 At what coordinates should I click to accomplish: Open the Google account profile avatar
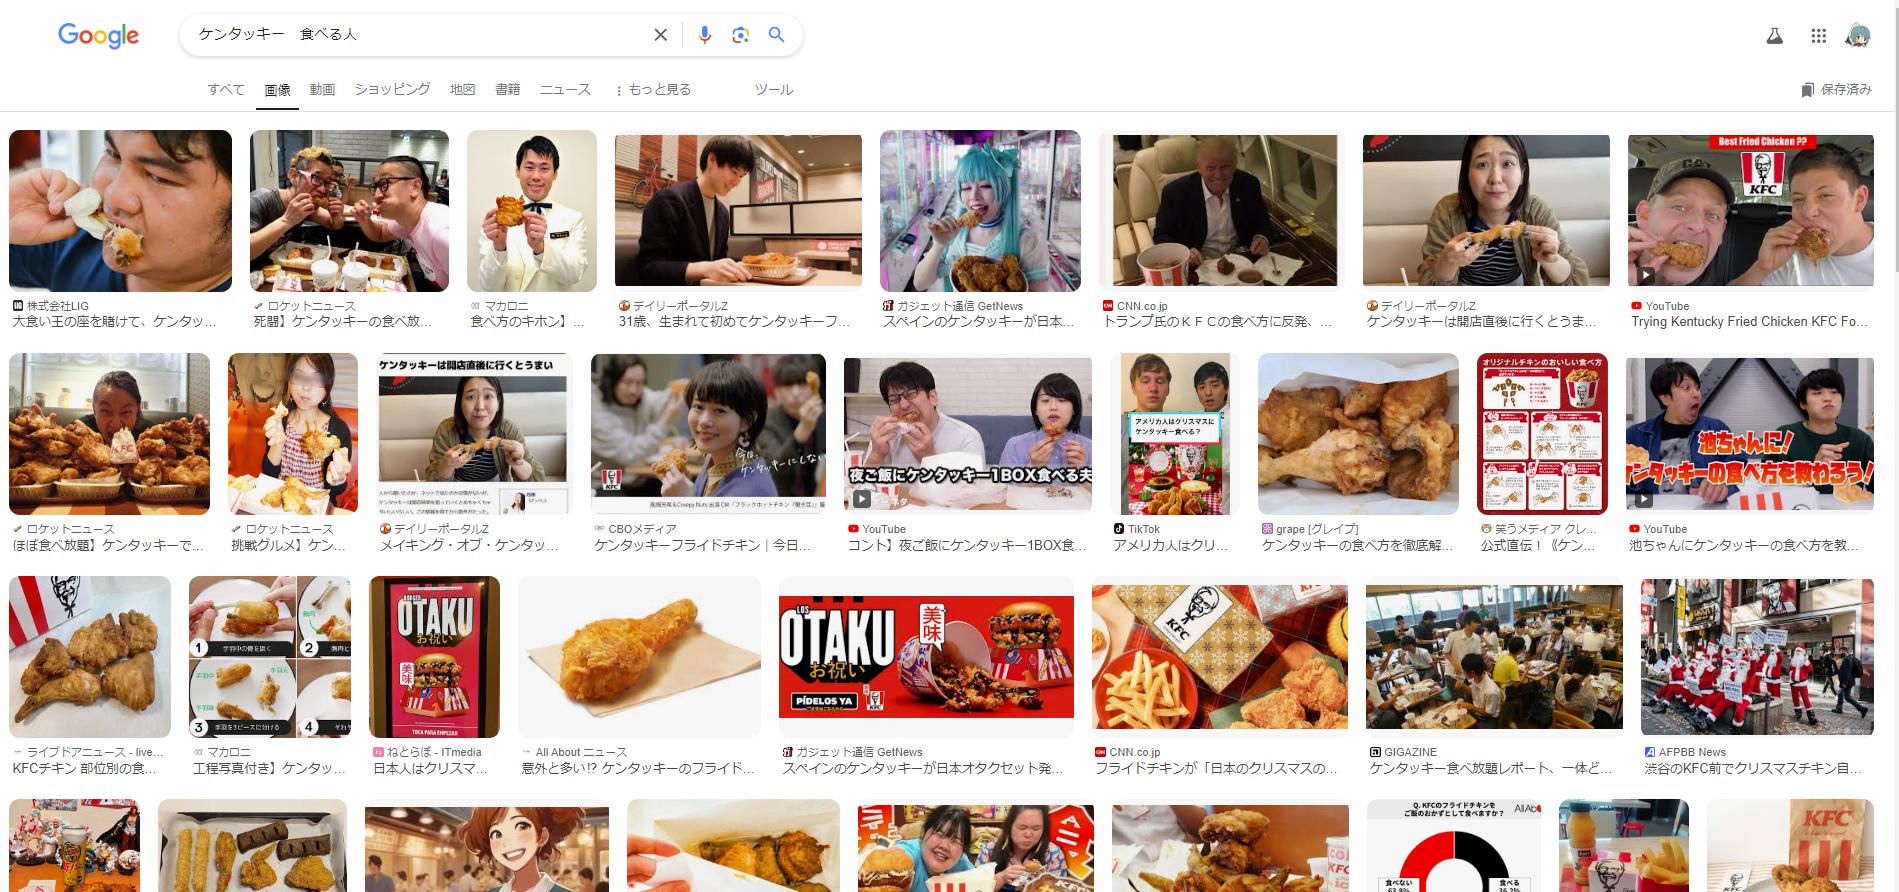click(1857, 36)
